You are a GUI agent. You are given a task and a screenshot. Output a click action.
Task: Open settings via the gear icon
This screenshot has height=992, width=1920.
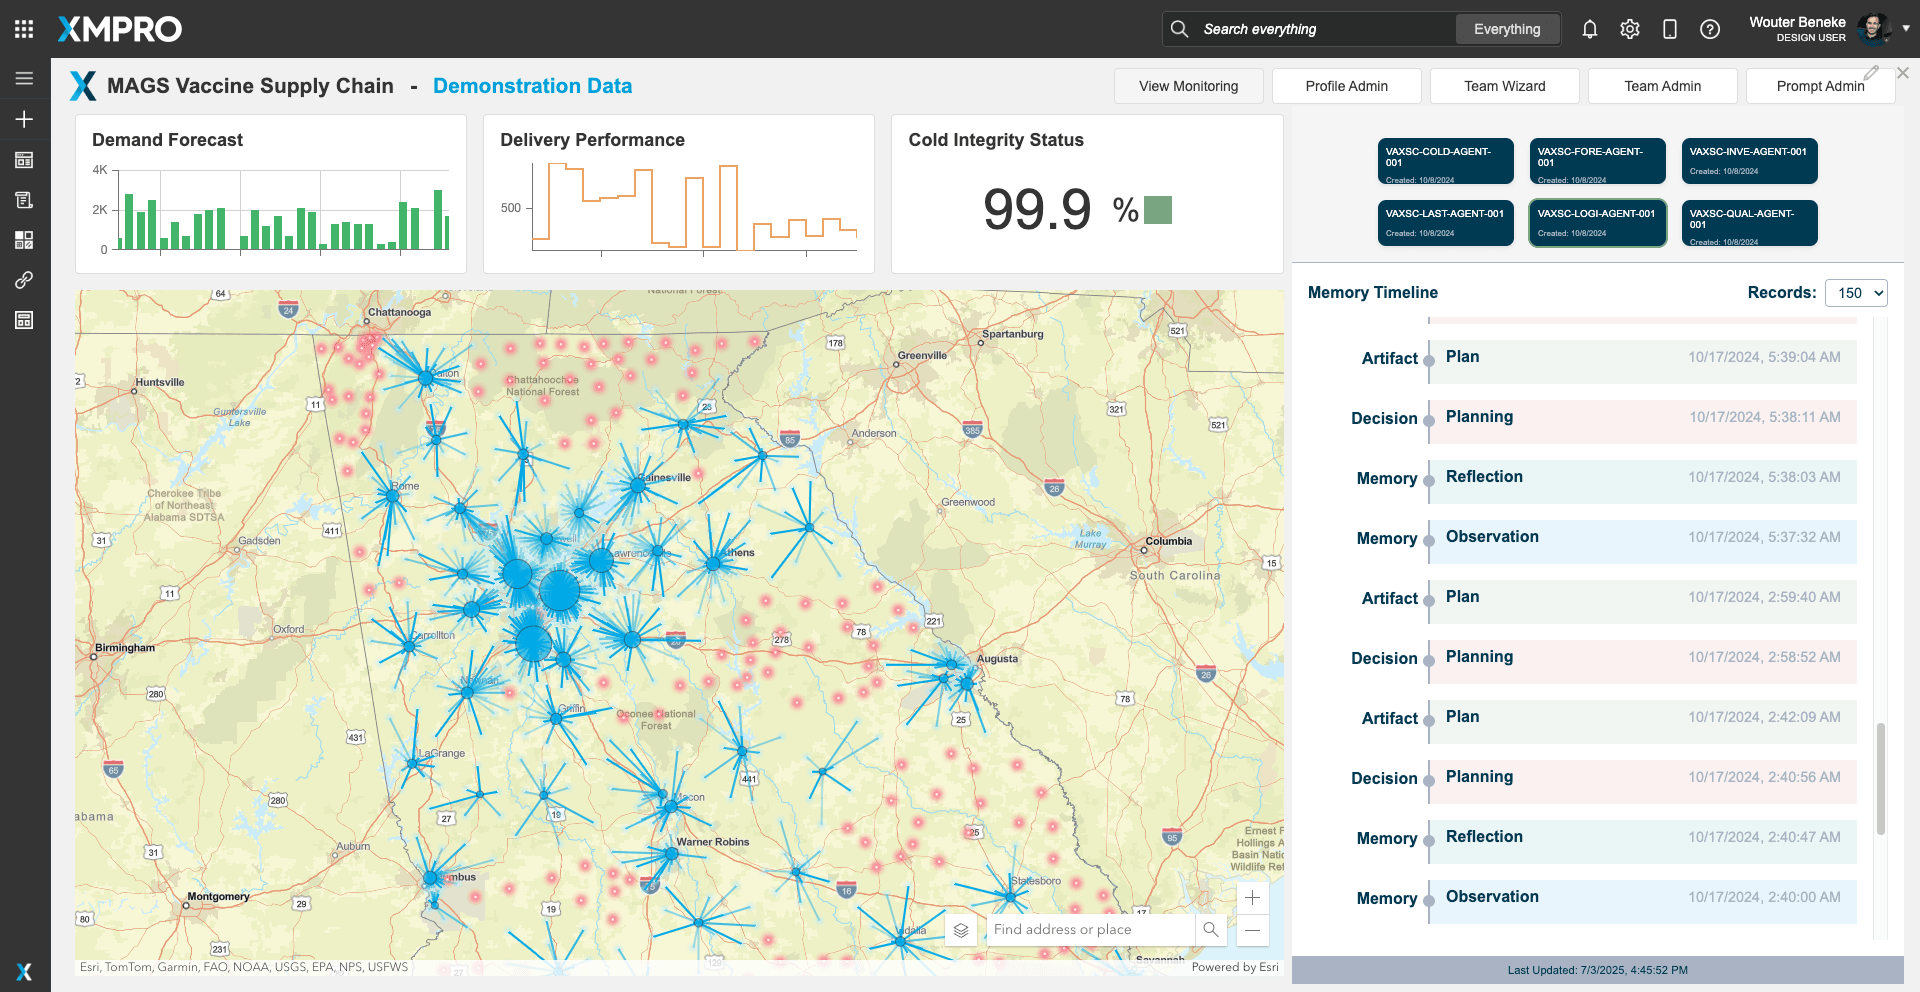click(x=1629, y=29)
